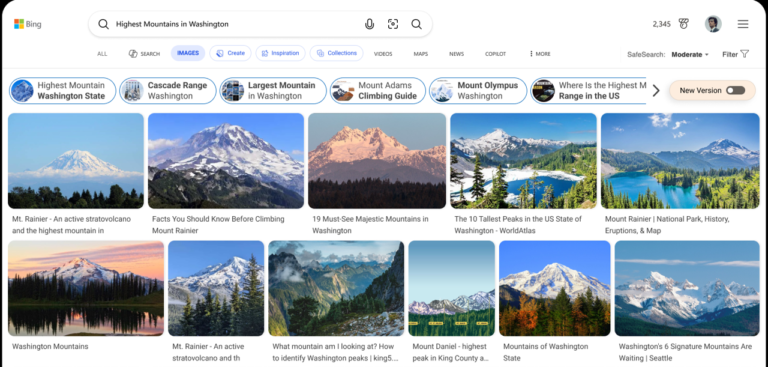This screenshot has width=768, height=367.
Task: Open the Mountains of Washington State image
Action: click(555, 288)
